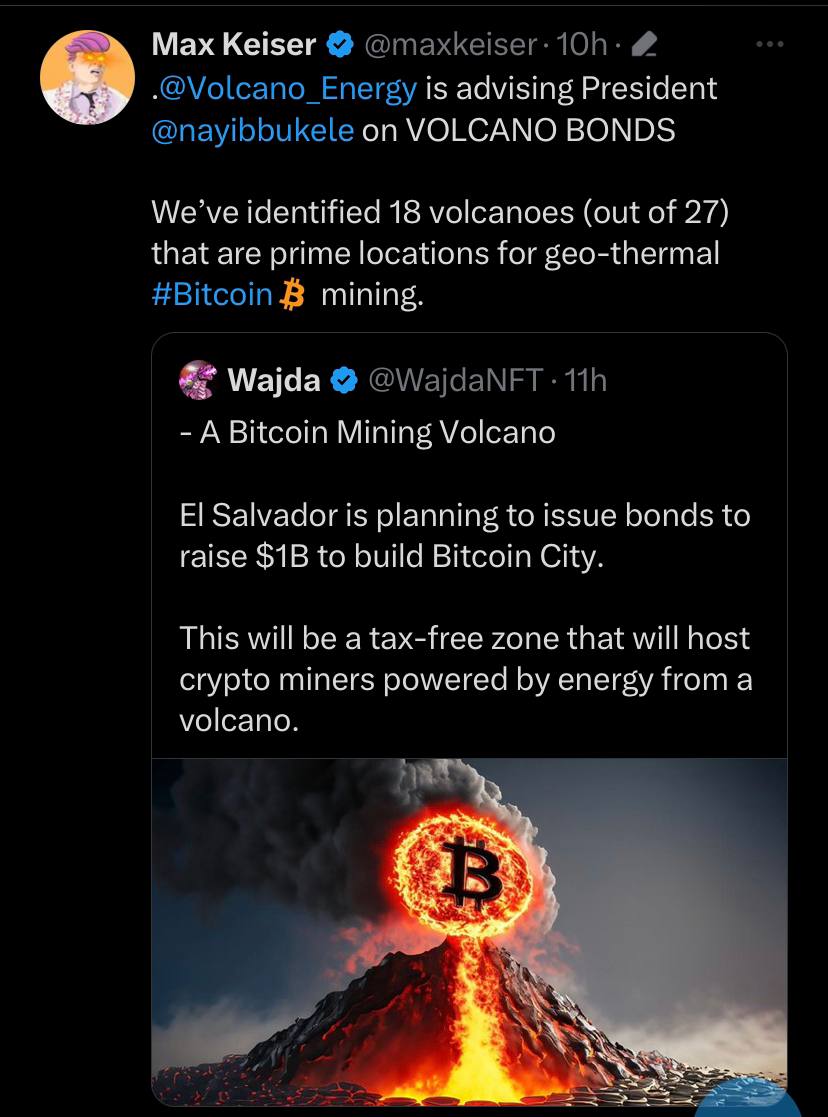Click Max Keiser's blue verified badge
Screen dimensions: 828x1117
coord(340,45)
